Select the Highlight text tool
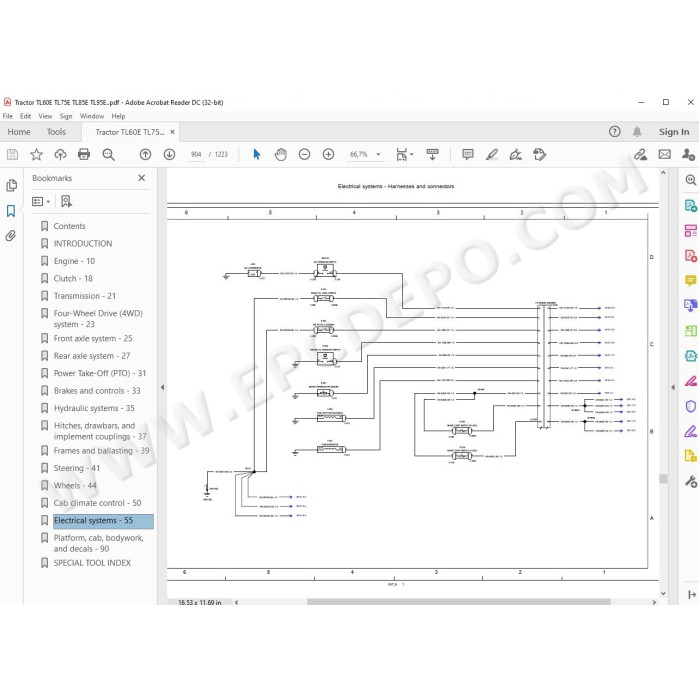Viewport: 700px width, 700px height. tap(492, 154)
